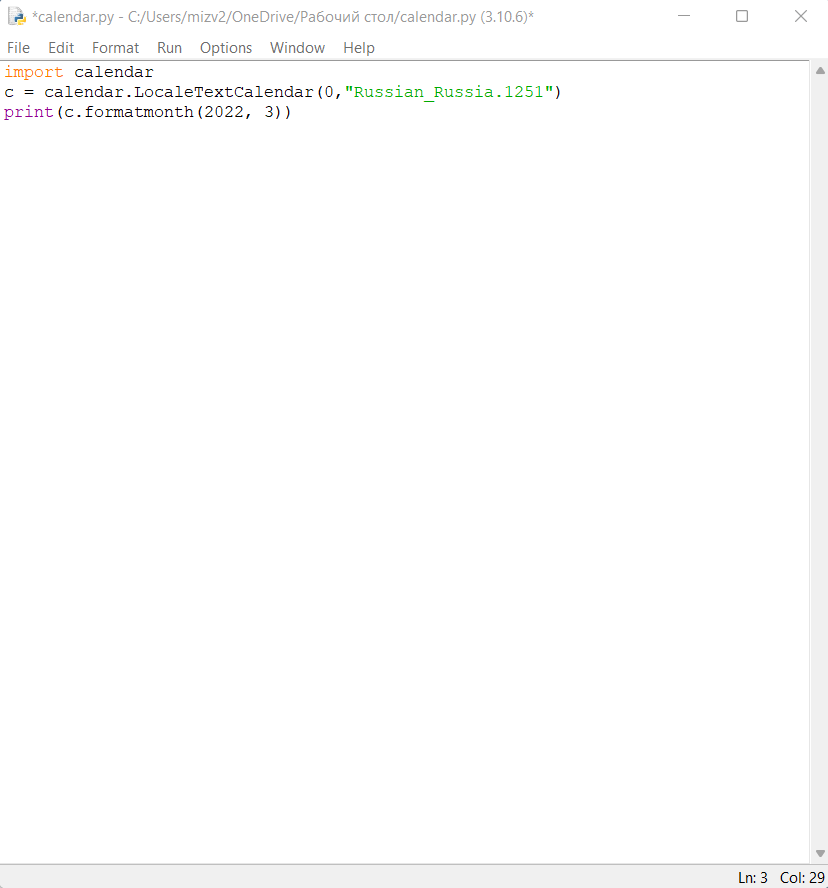Click the scrollbar down arrow
The image size is (828, 888).
(820, 853)
